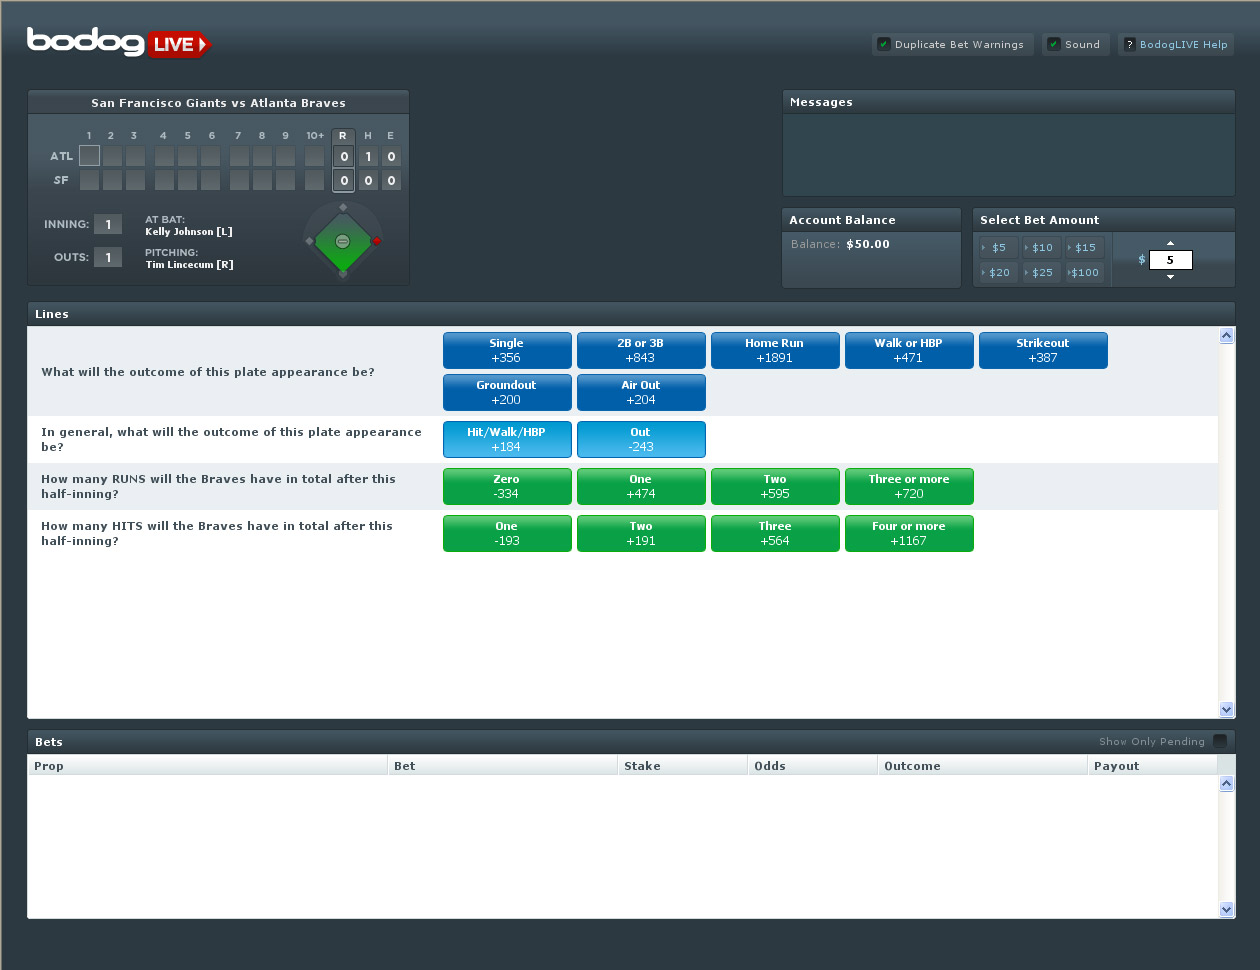1260x970 pixels.
Task: Click pitcher name Tim Lincecum [R]
Action: click(189, 265)
